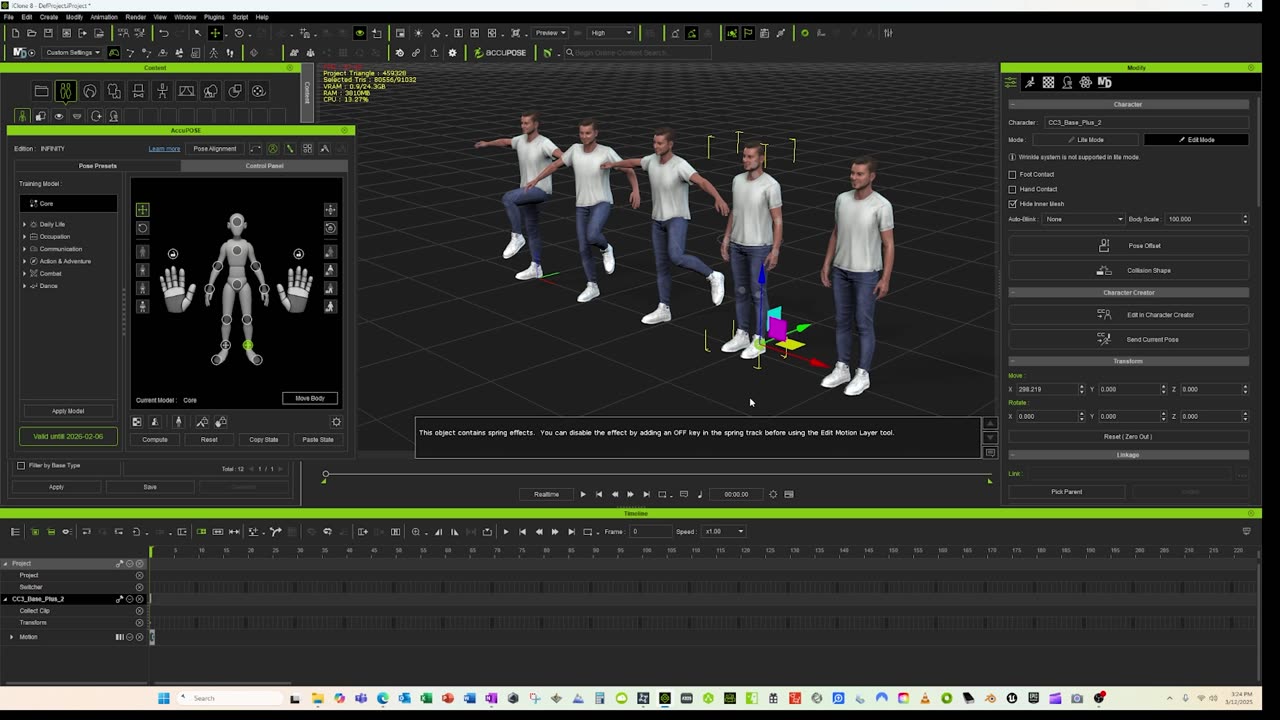
Task: Click the Move X value field
Action: [1046, 389]
